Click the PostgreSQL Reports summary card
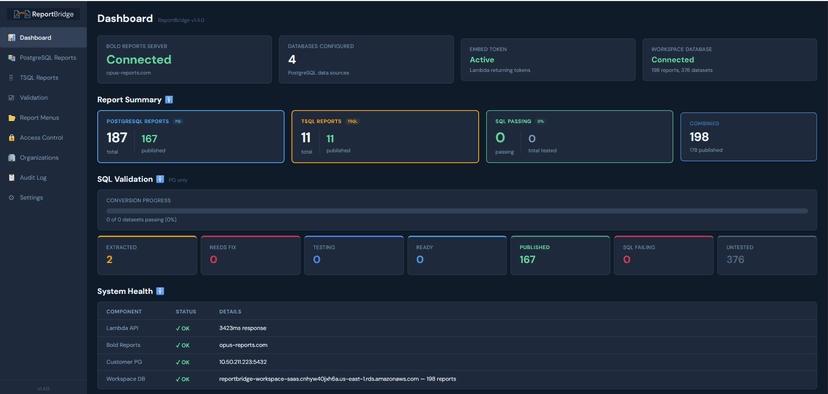The height and width of the screenshot is (394, 828). (x=191, y=137)
